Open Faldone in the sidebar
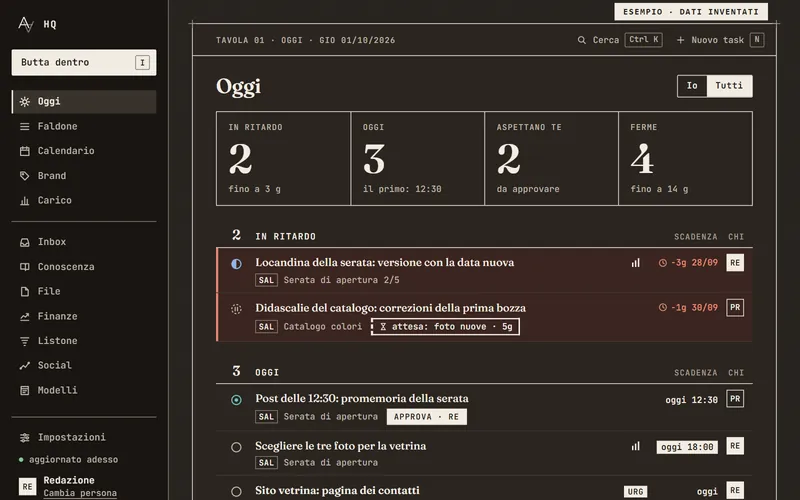800x500 pixels. (84, 127)
